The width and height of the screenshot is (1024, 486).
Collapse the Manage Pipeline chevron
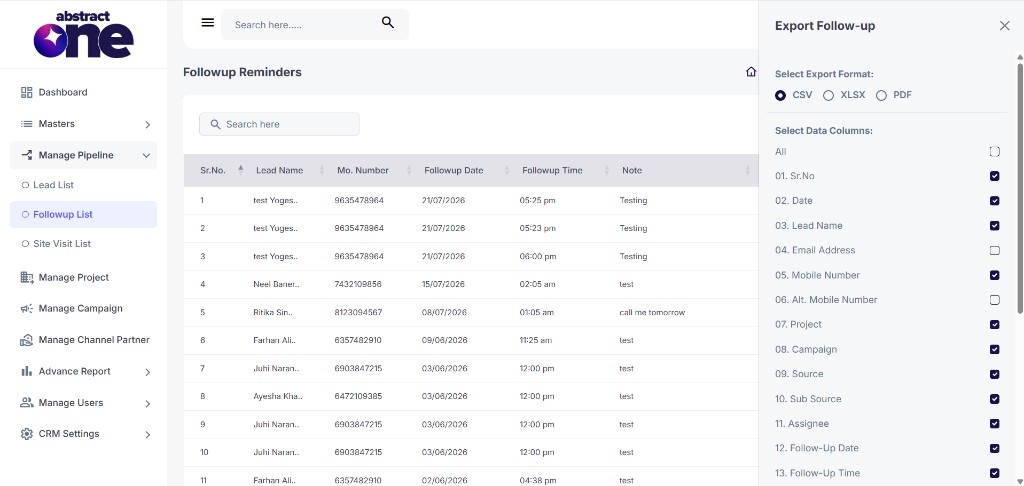(x=146, y=155)
